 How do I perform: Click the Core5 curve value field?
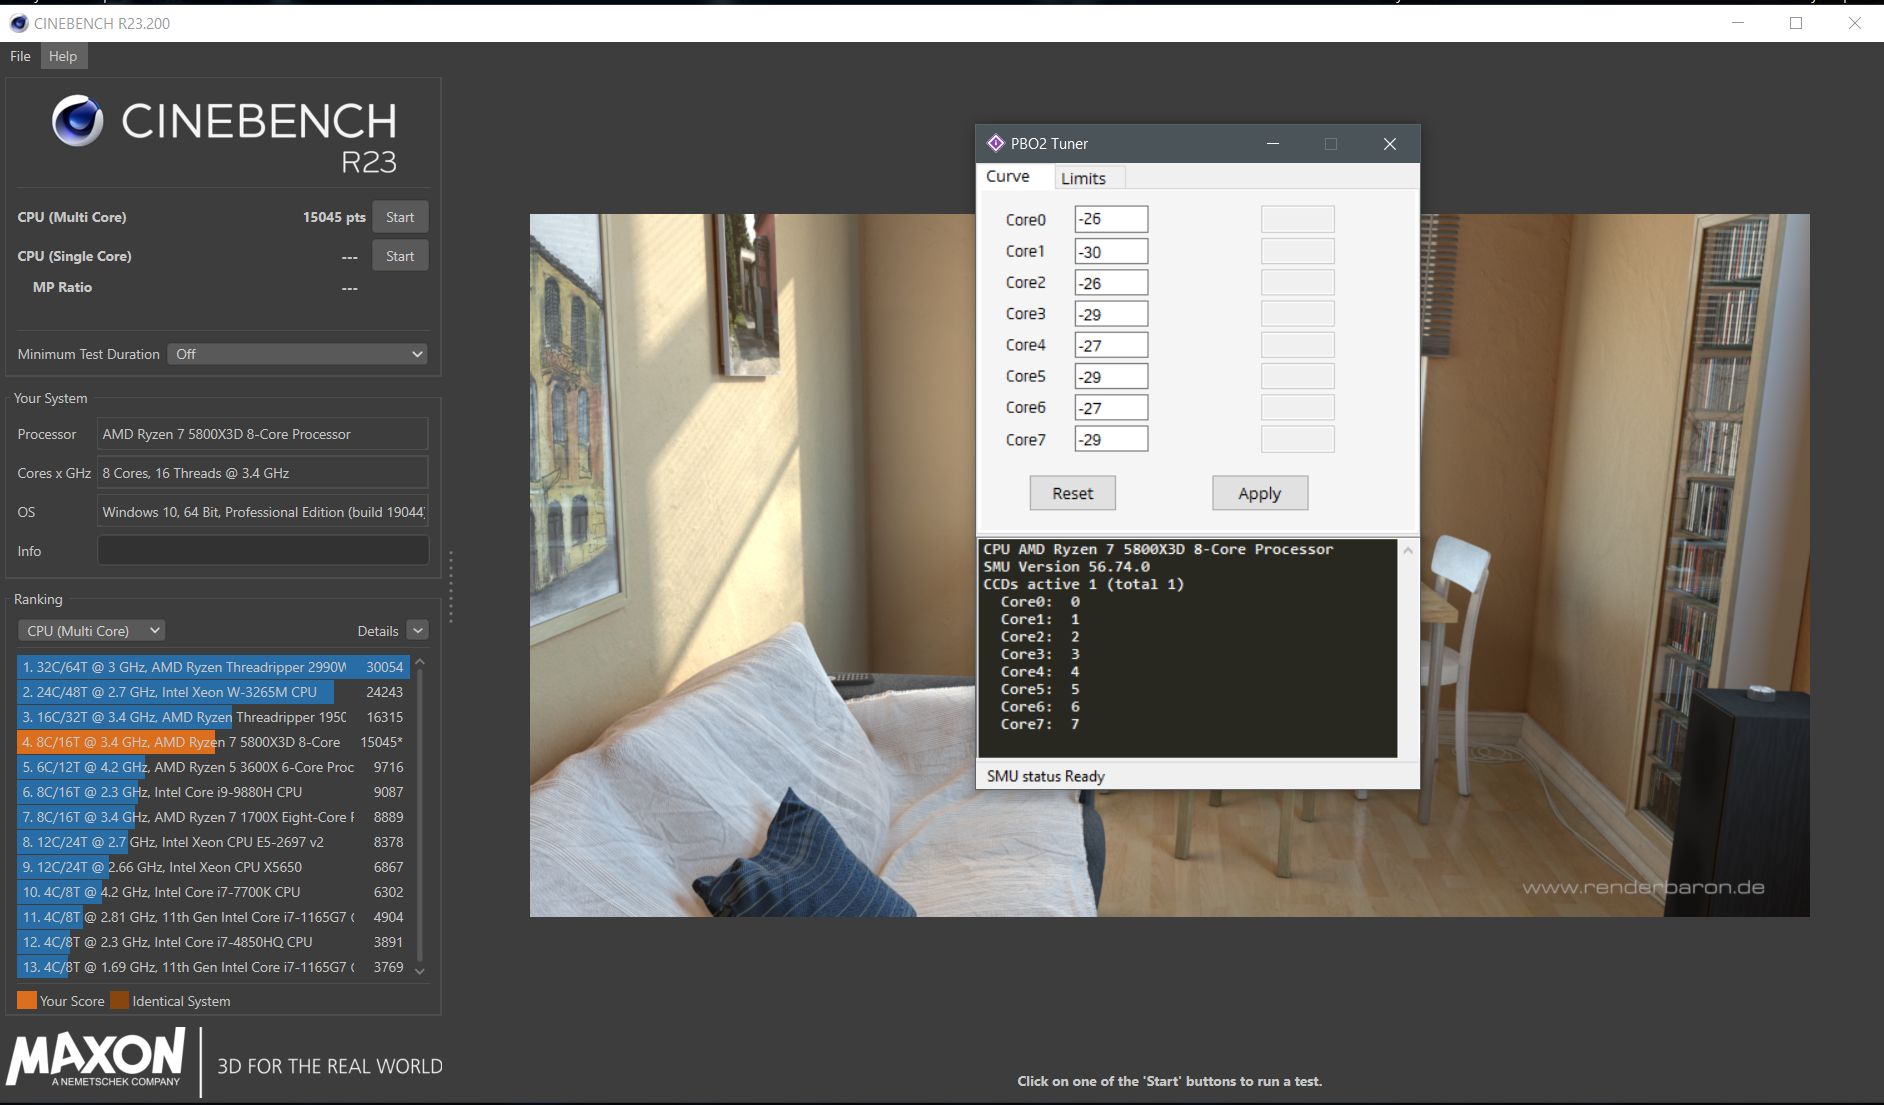1111,376
